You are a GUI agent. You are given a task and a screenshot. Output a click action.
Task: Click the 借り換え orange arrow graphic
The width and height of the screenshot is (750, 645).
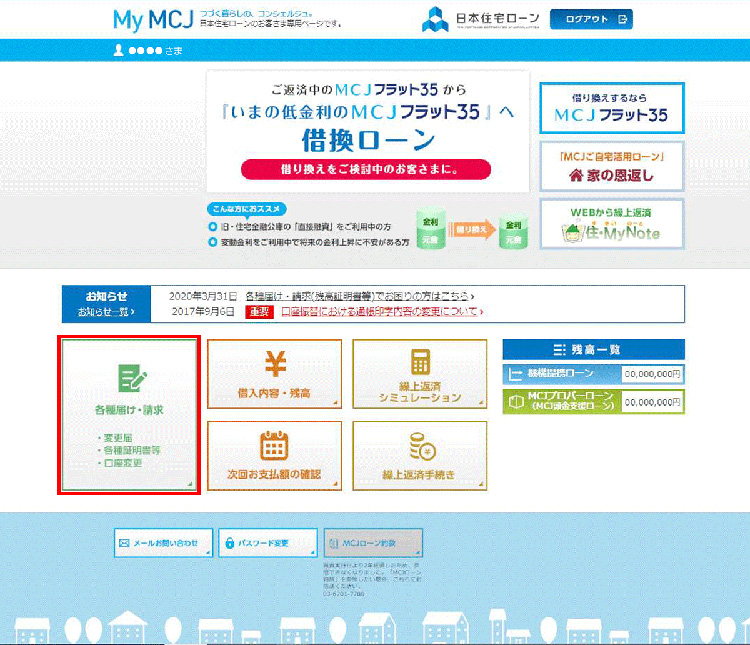click(x=472, y=230)
